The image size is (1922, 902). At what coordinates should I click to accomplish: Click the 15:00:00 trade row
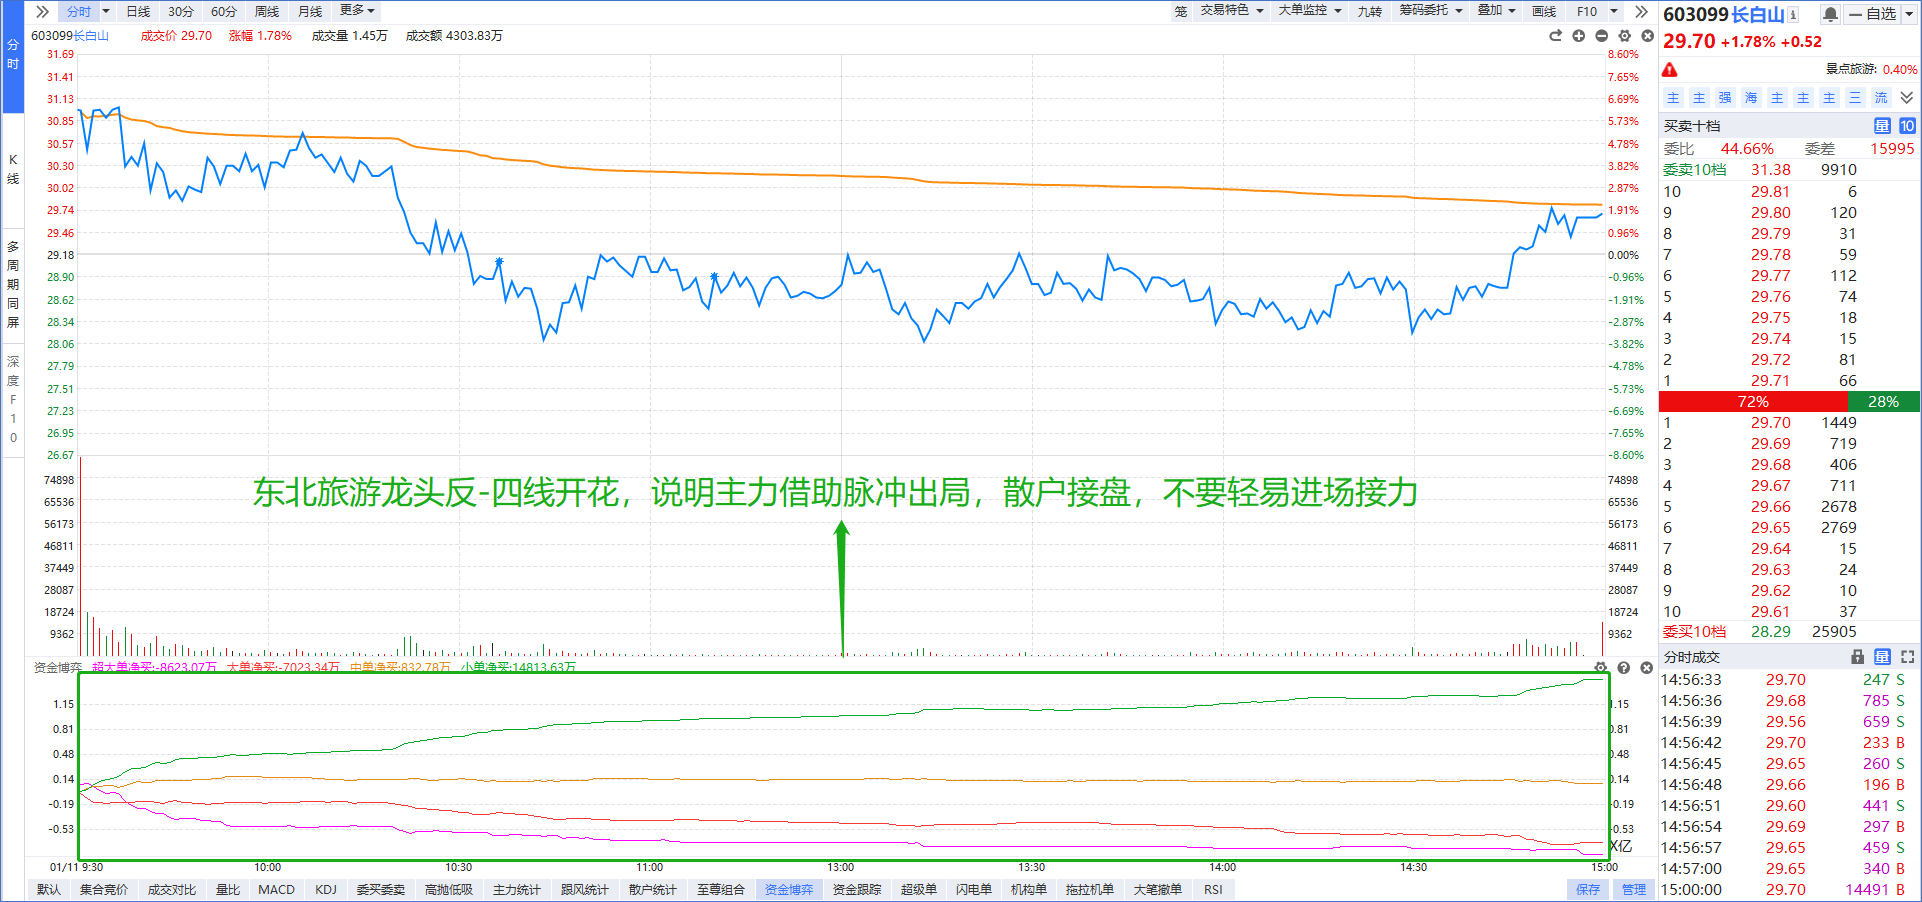tap(1789, 890)
